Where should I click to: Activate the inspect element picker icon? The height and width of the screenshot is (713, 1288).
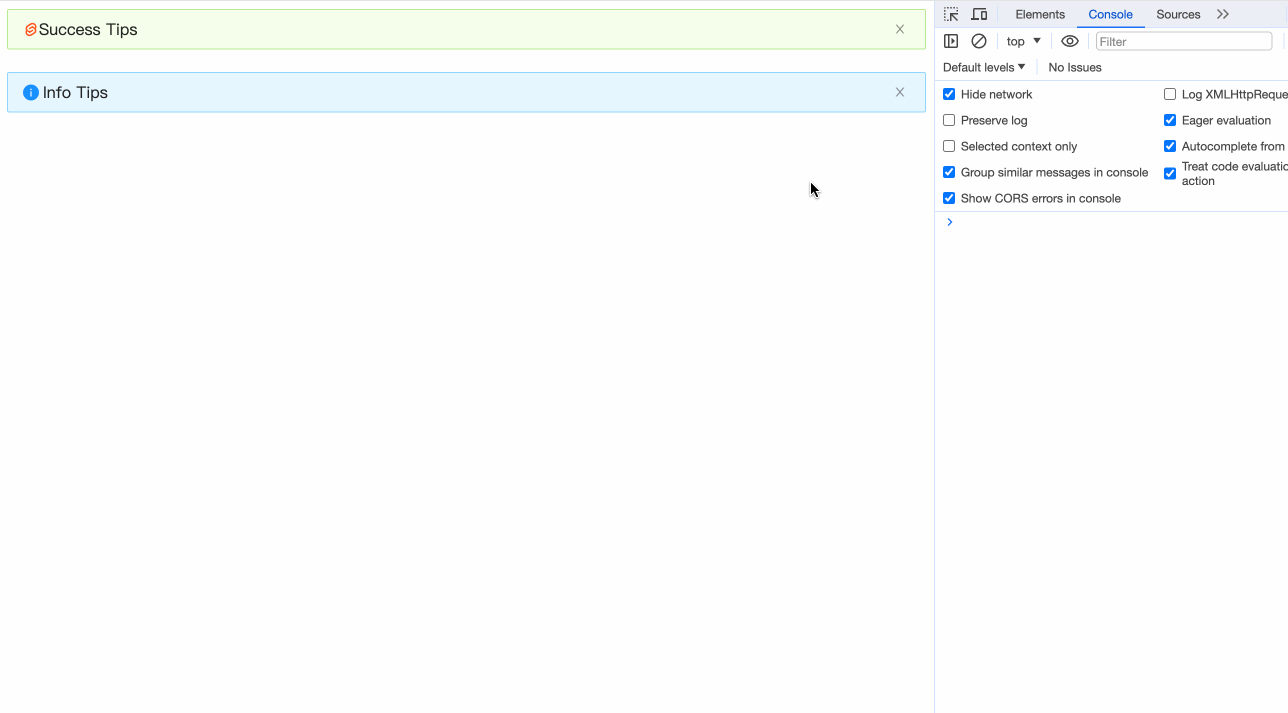[951, 14]
